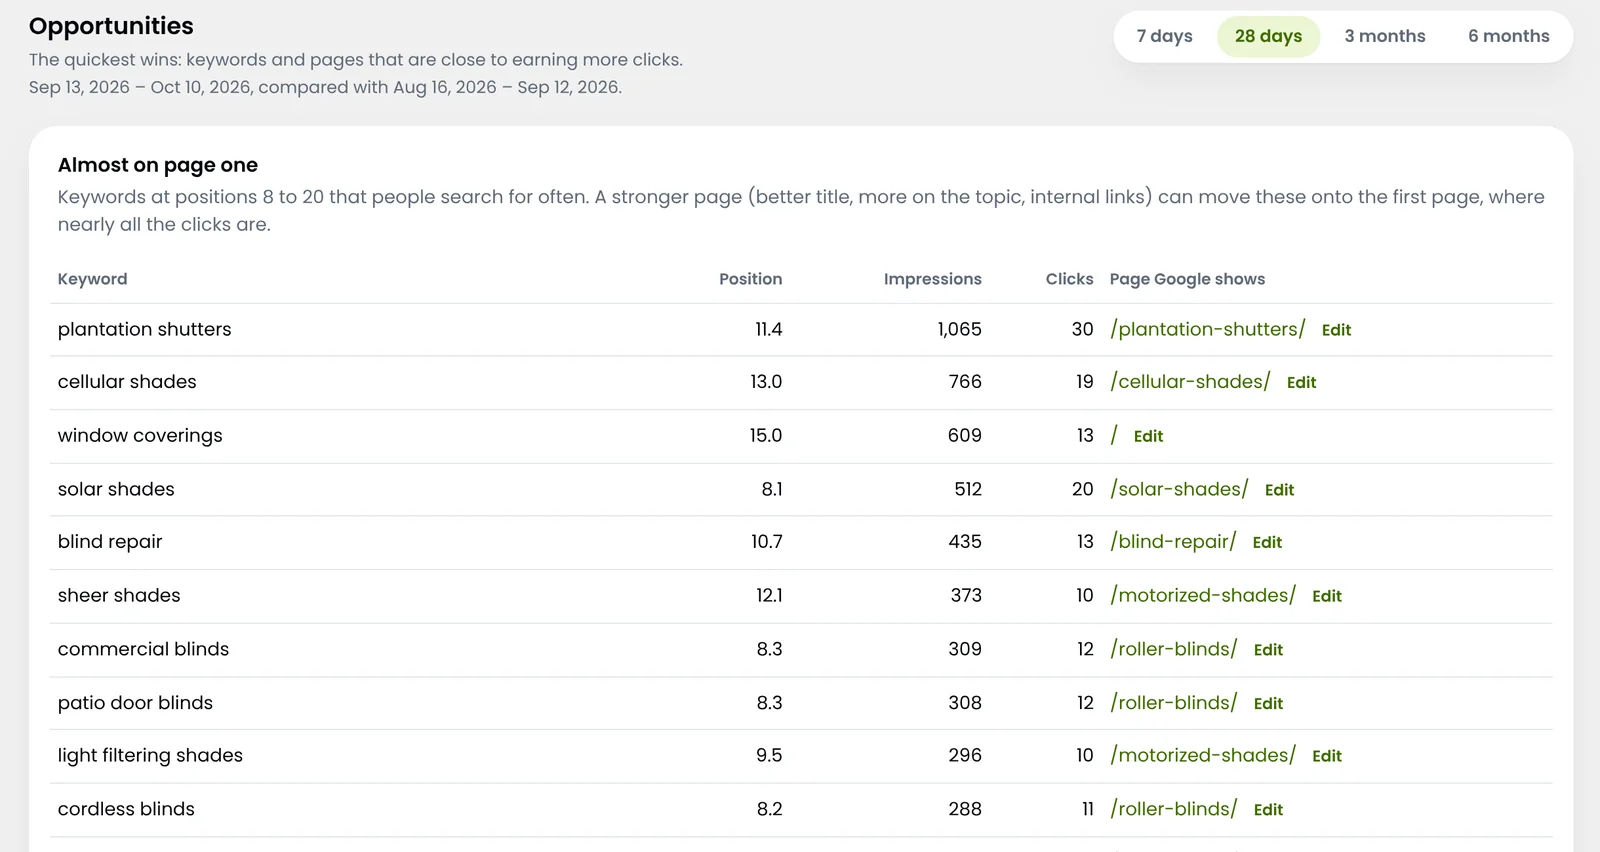
Task: Click the "solar shades" keyword
Action: pyautogui.click(x=116, y=489)
